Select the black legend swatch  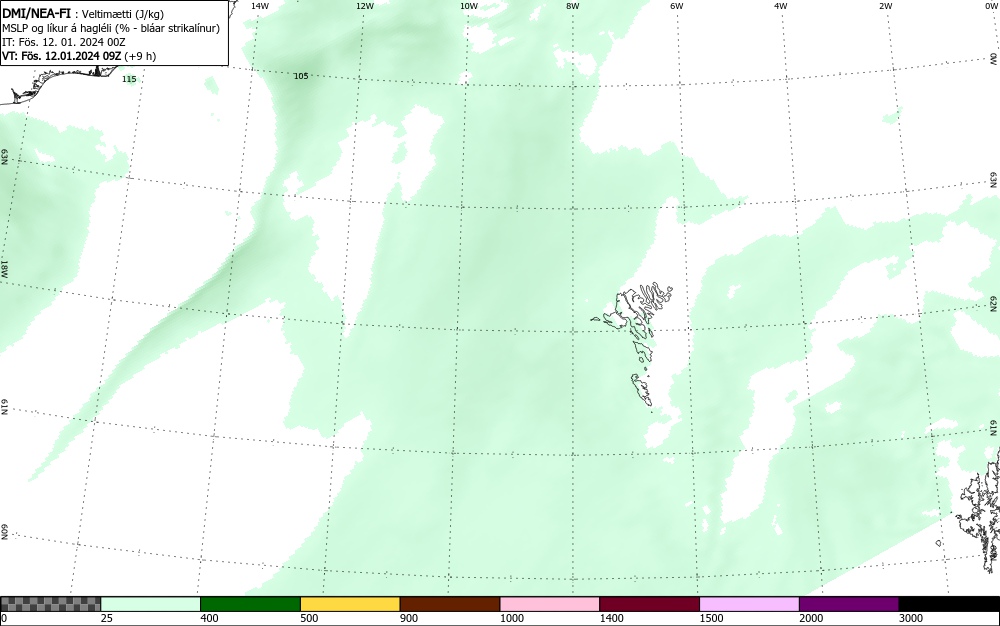click(949, 604)
